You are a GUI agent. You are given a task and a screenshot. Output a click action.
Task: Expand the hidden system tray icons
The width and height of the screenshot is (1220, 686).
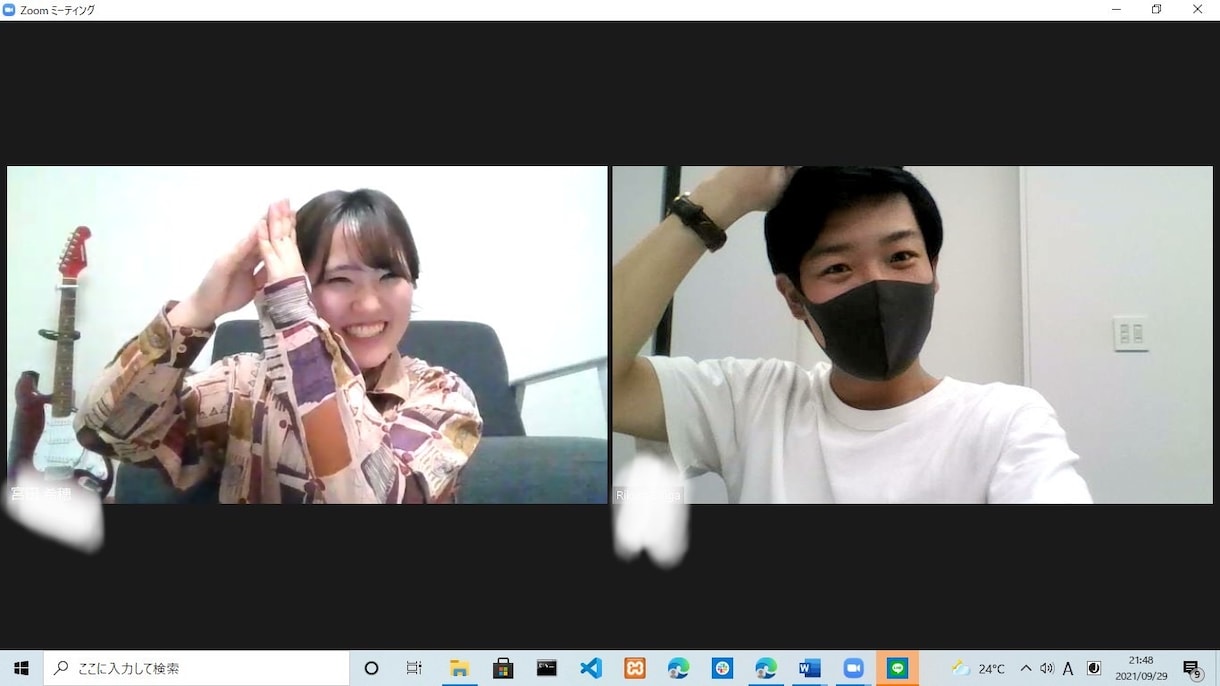[x=1026, y=668]
